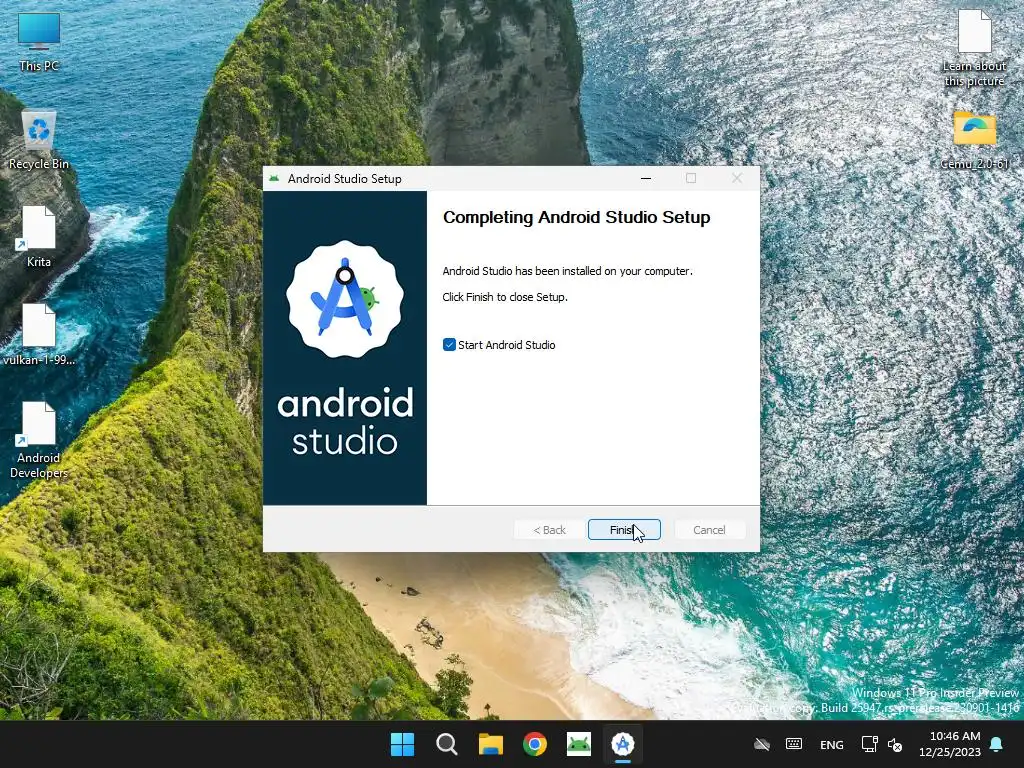Open the network status tray icon
The image size is (1024, 768).
869,744
